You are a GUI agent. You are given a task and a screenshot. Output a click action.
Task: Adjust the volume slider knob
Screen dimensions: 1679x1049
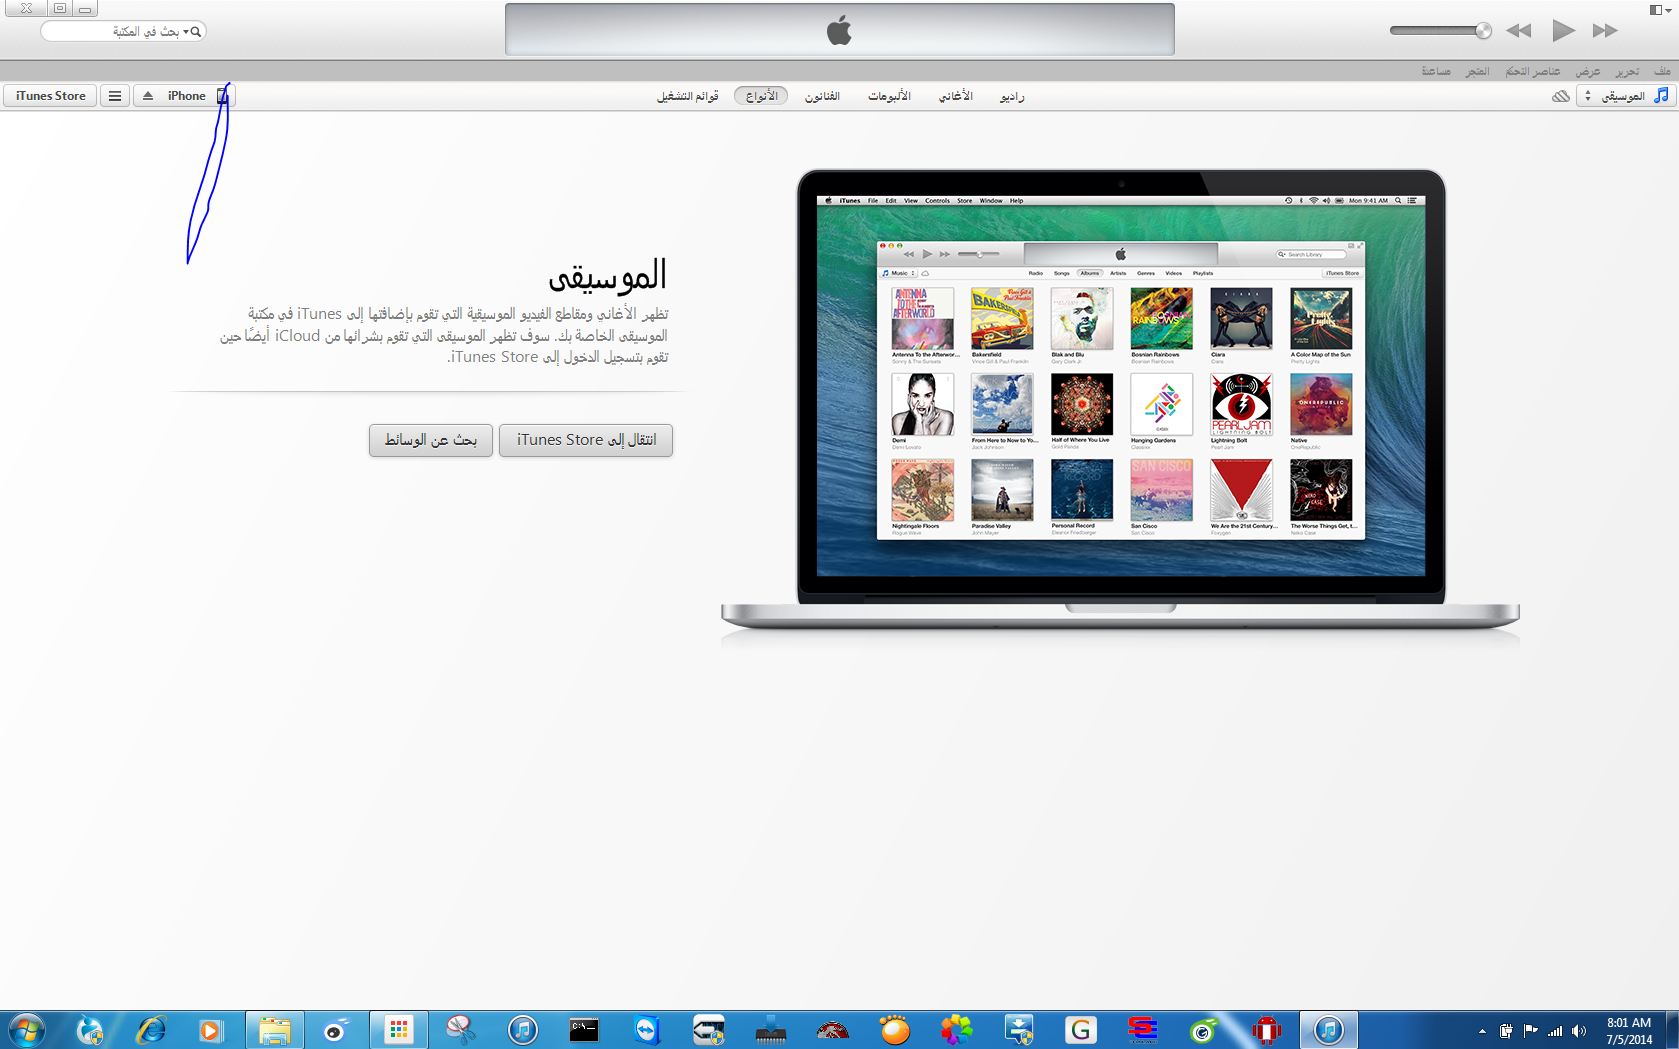(x=1484, y=31)
